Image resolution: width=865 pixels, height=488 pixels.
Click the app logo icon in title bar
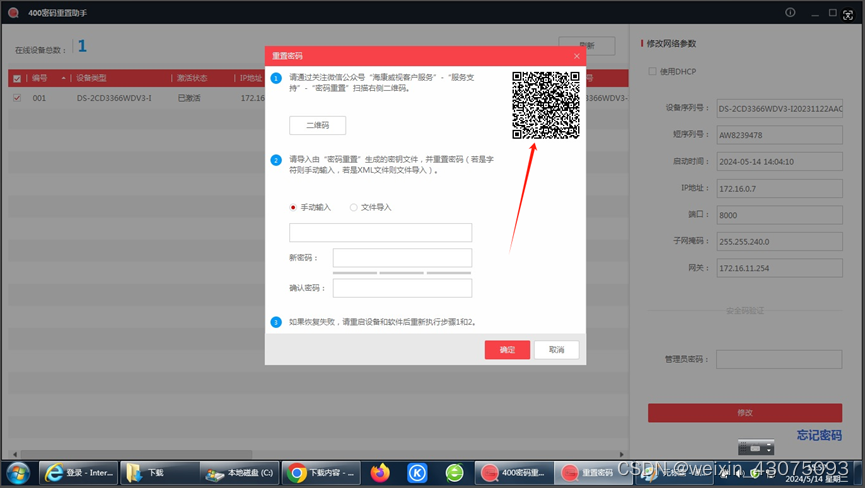(x=13, y=12)
